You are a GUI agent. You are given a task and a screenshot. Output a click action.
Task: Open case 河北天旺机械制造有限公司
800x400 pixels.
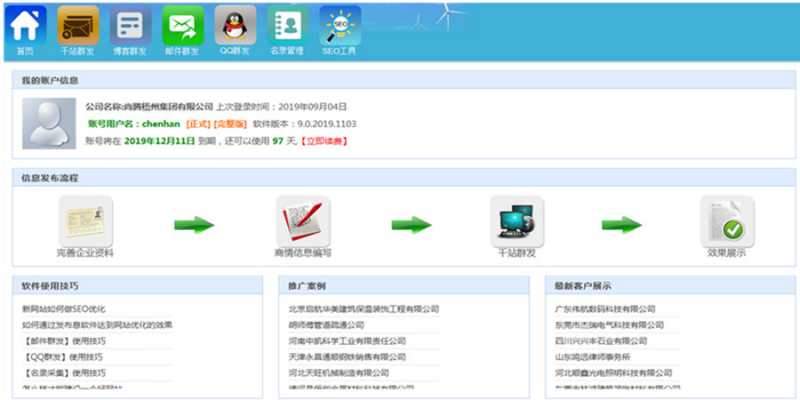(x=339, y=372)
